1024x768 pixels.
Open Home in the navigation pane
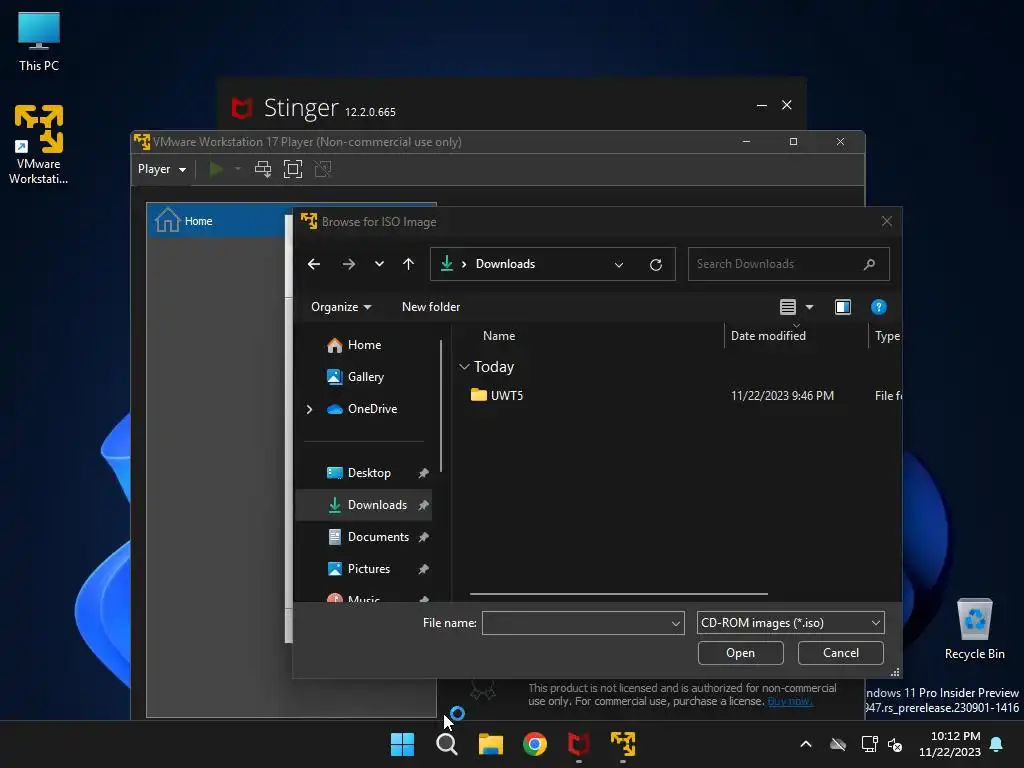pos(364,345)
